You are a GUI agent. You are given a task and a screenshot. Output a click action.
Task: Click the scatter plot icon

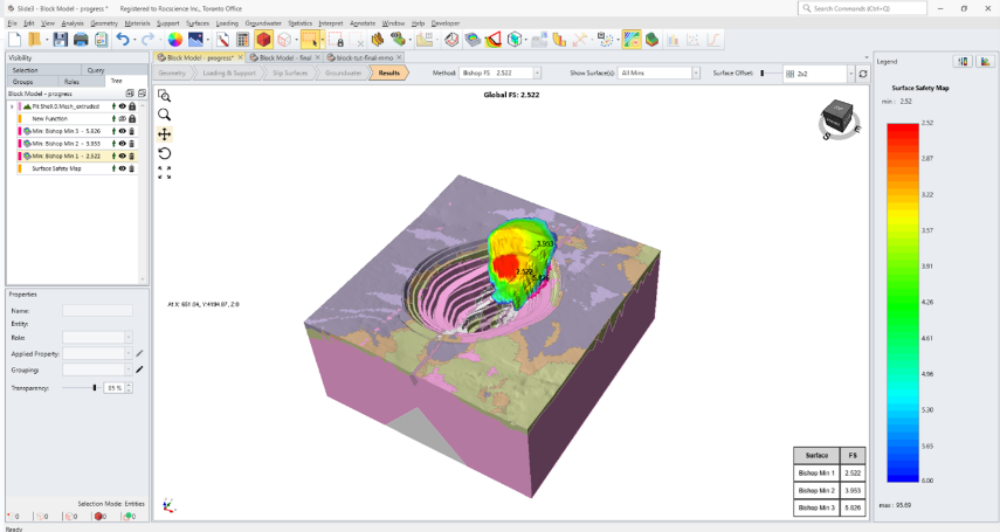click(693, 40)
